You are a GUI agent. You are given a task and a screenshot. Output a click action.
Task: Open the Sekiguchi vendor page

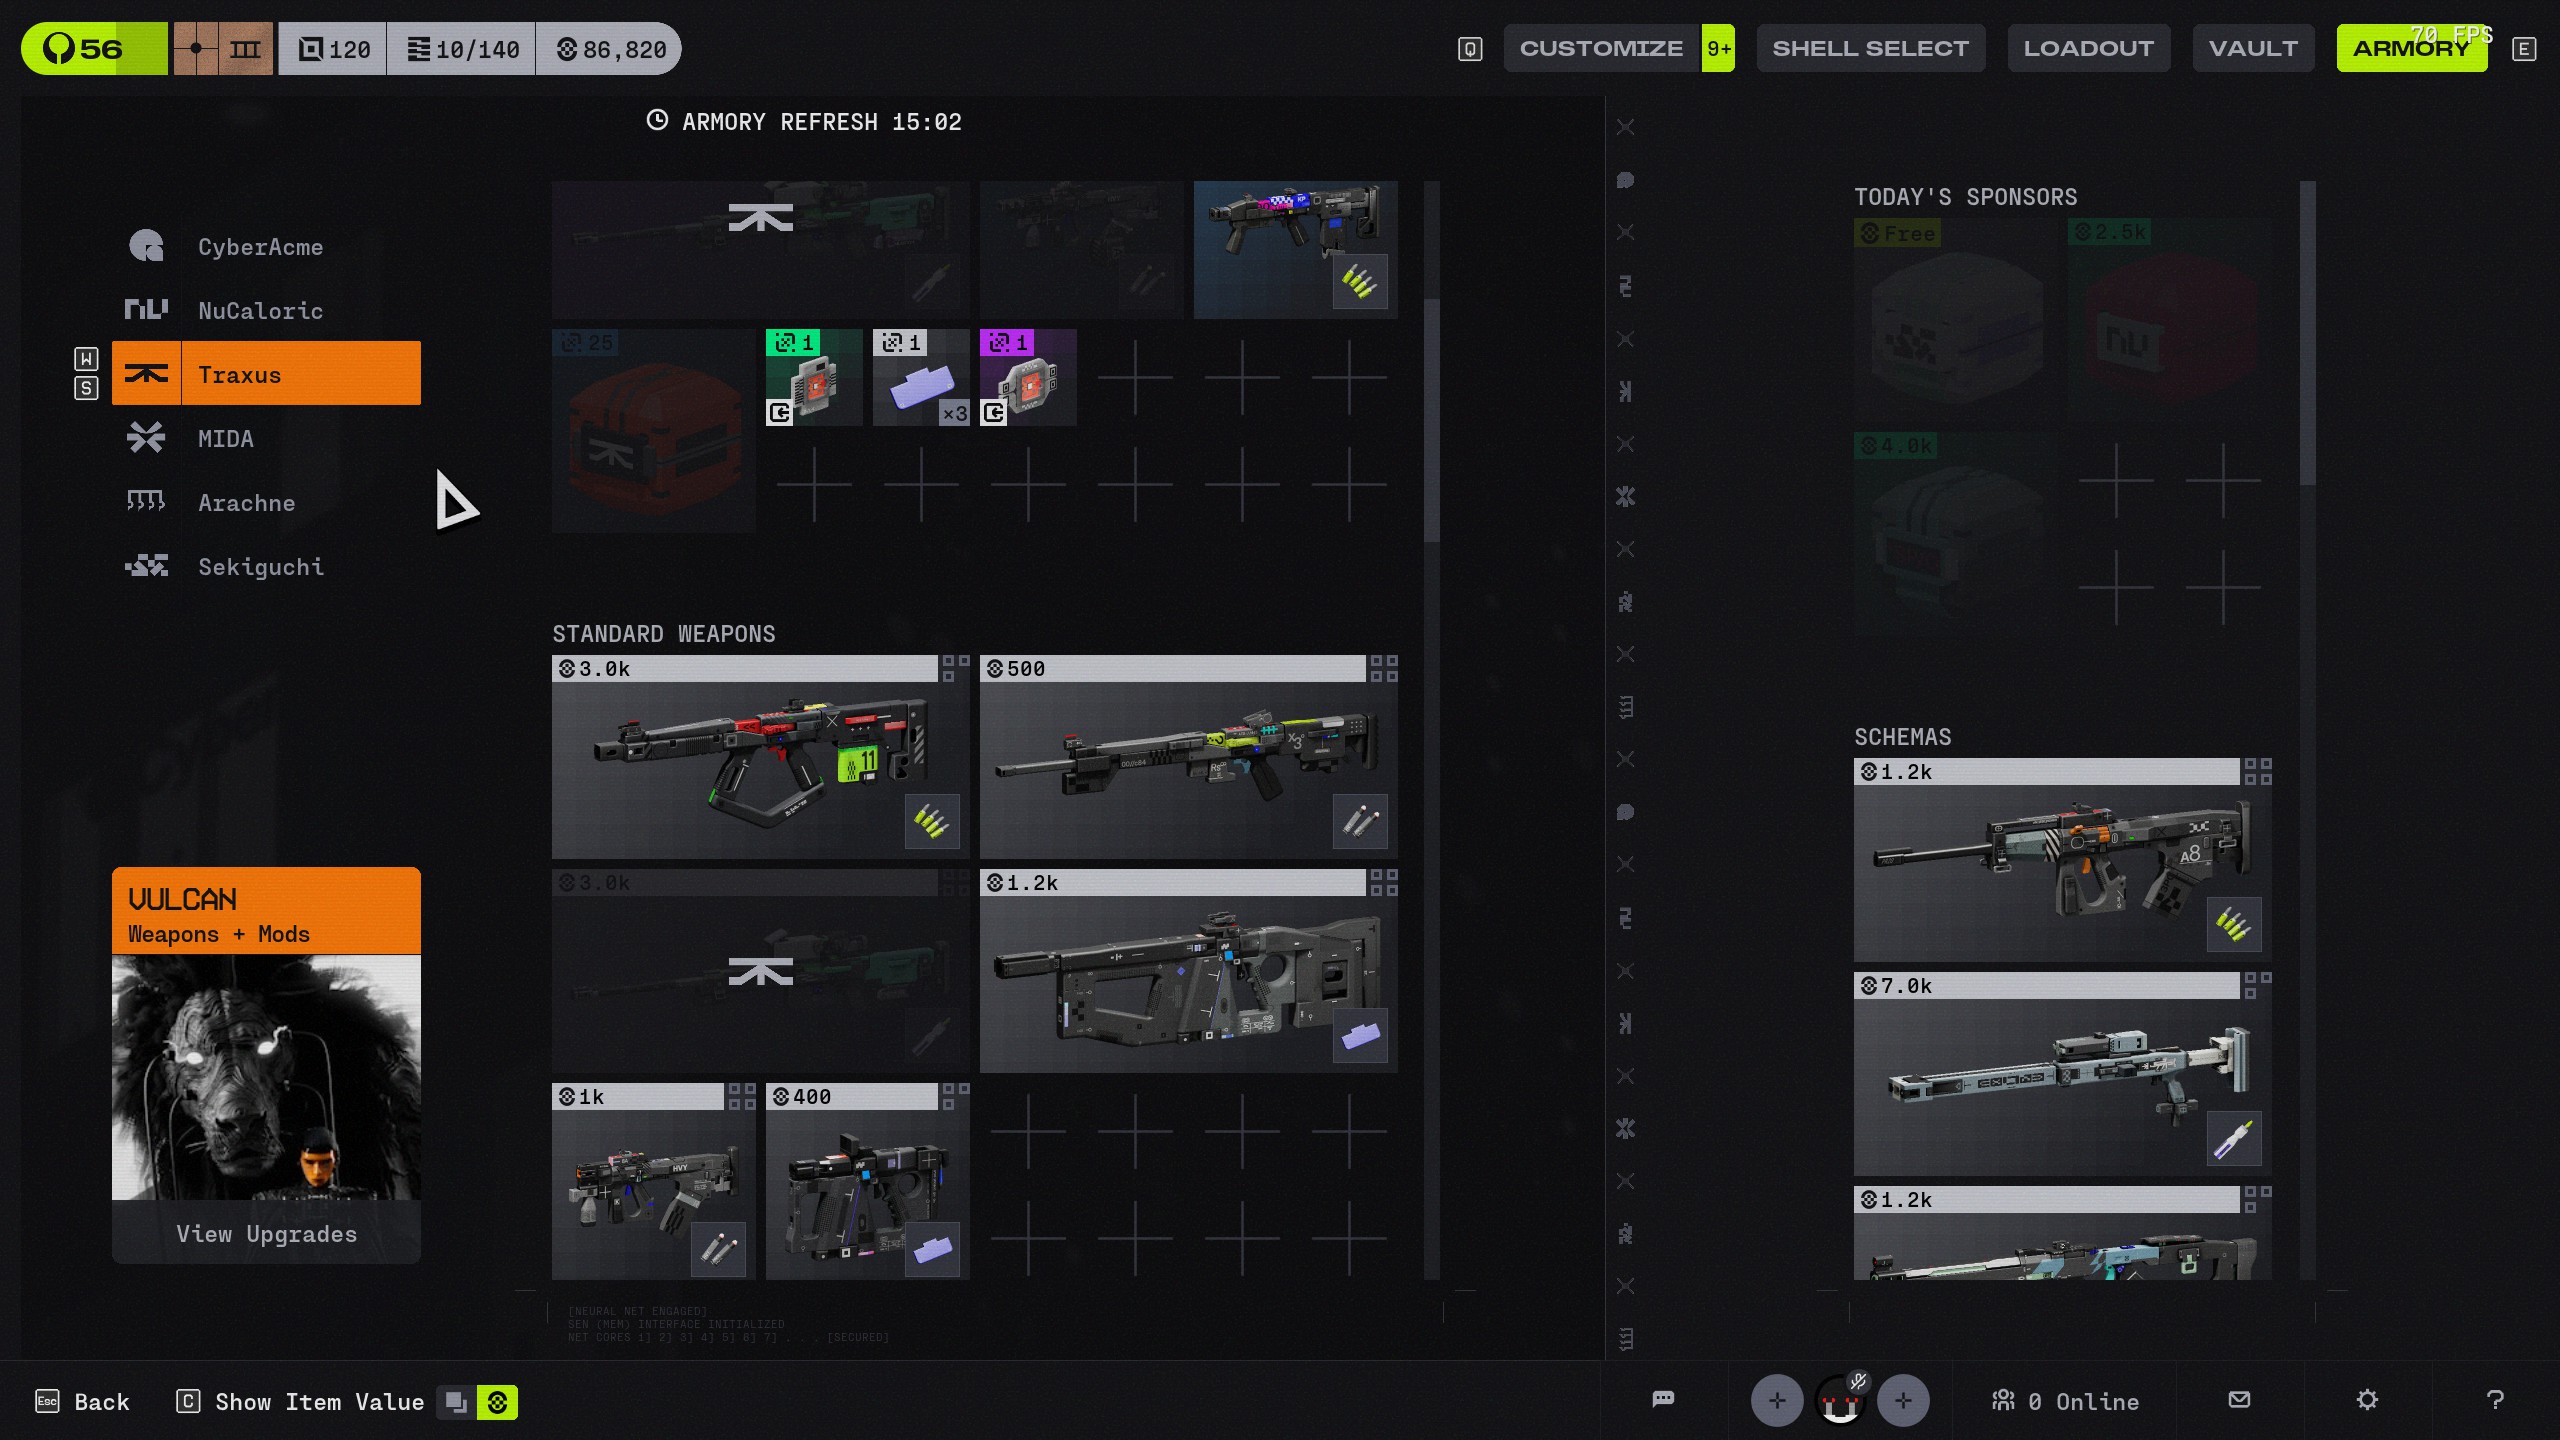point(260,567)
